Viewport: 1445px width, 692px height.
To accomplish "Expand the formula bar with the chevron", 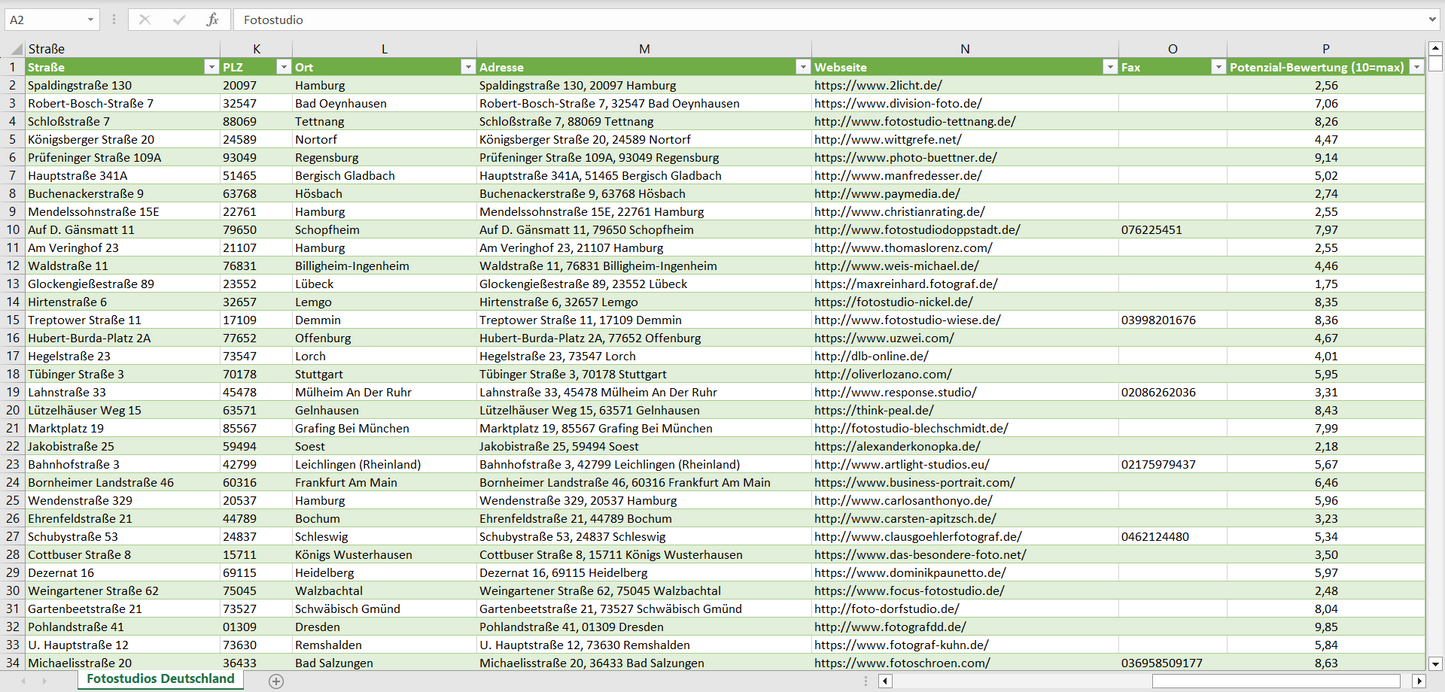I will tap(1433, 20).
